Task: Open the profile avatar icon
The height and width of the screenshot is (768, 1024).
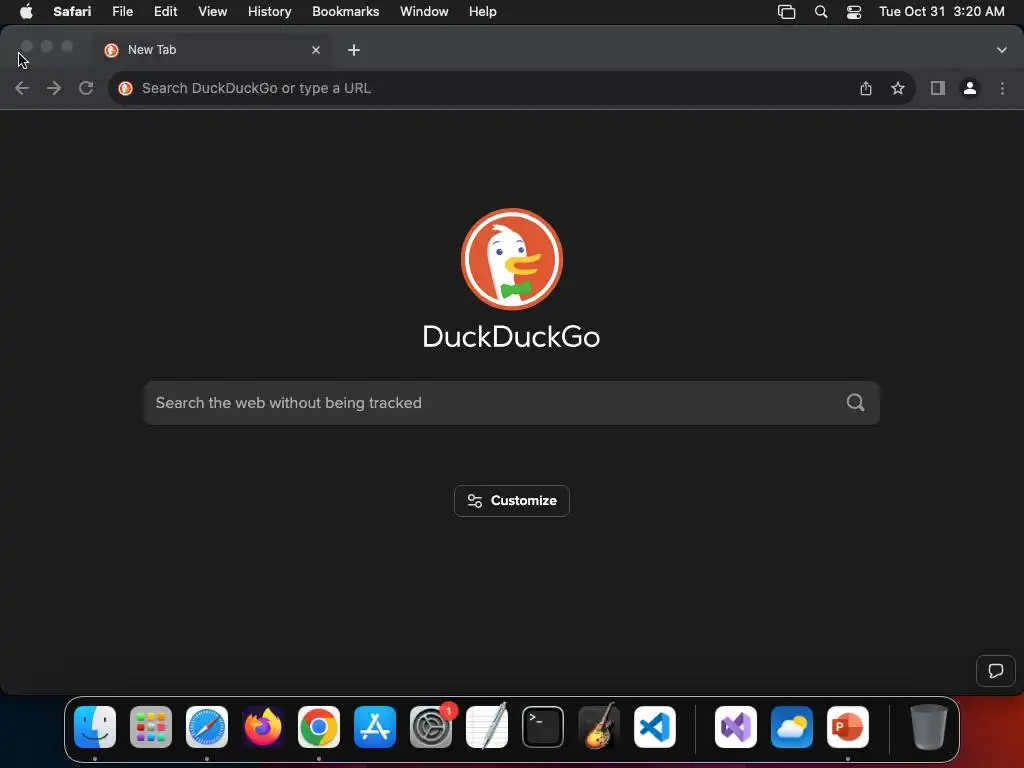Action: pos(970,88)
